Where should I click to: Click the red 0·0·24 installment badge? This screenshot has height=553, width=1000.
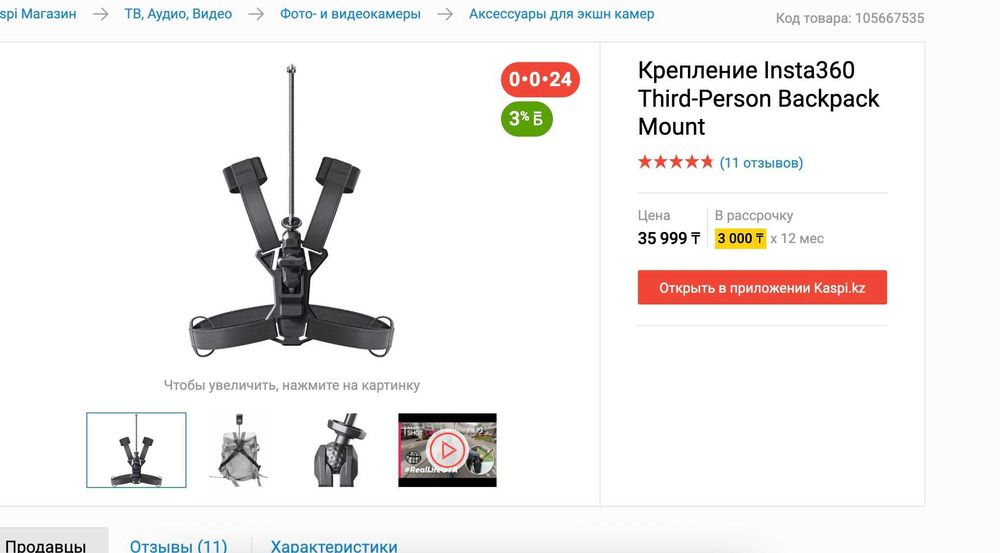[x=540, y=80]
